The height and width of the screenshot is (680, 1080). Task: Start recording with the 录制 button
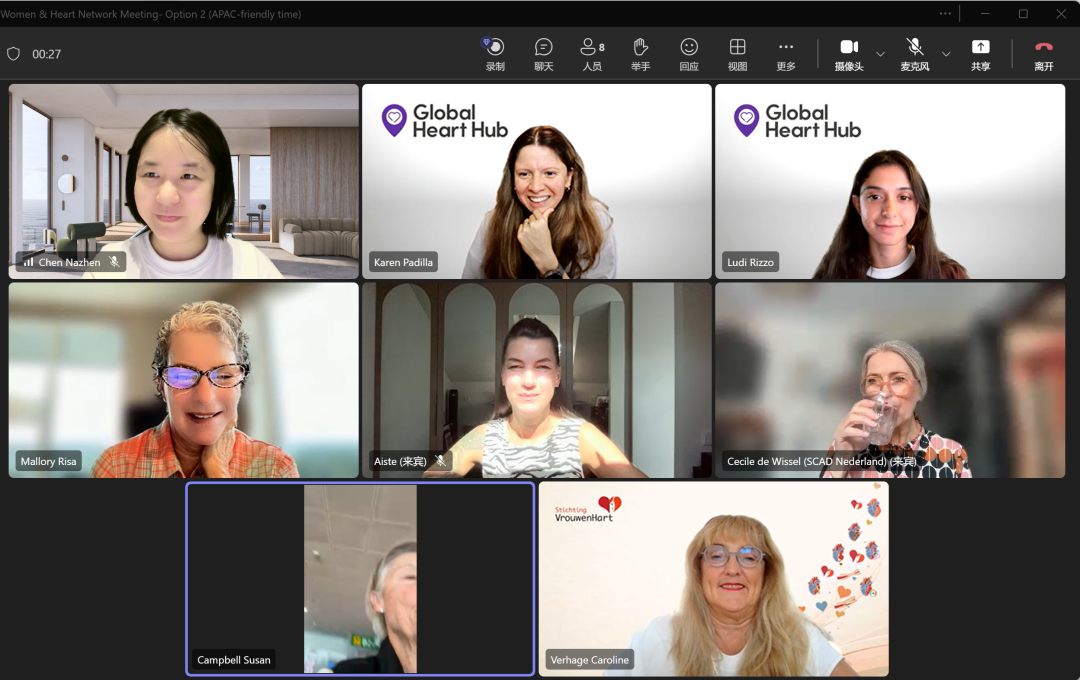click(x=495, y=54)
